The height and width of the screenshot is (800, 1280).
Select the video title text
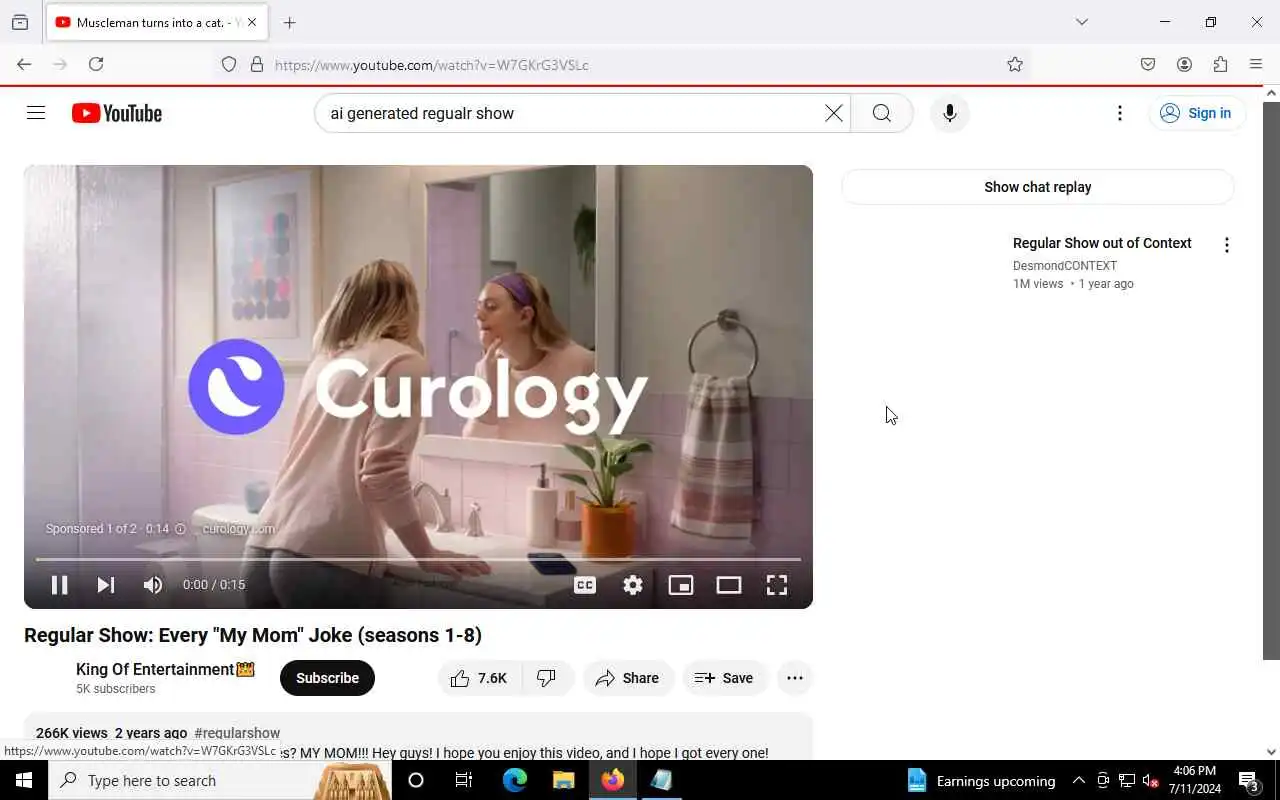pos(253,635)
